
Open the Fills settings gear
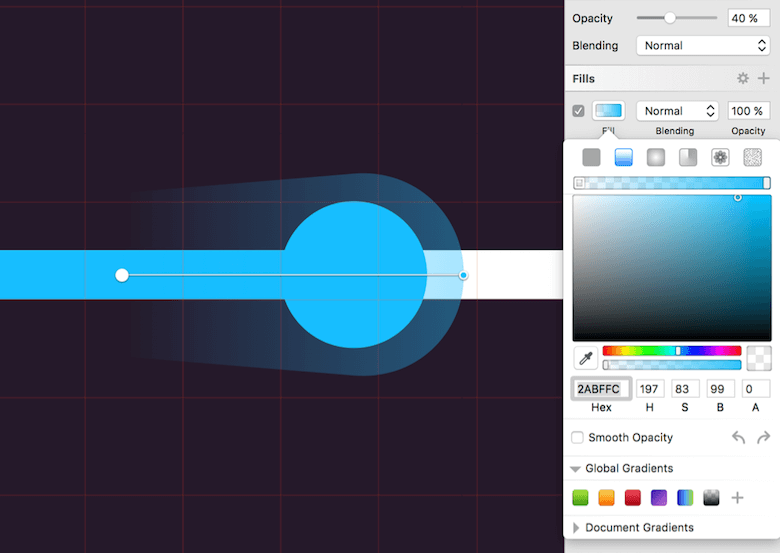(x=743, y=78)
